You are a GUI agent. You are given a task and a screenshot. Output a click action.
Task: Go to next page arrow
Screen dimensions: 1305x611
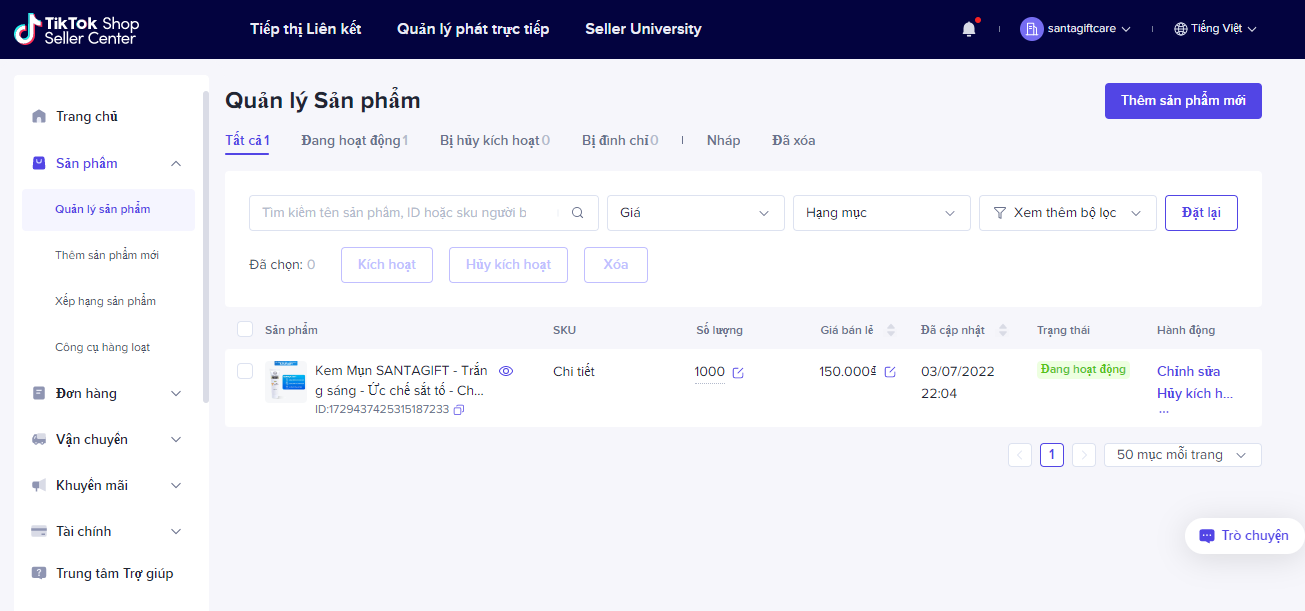click(x=1084, y=455)
